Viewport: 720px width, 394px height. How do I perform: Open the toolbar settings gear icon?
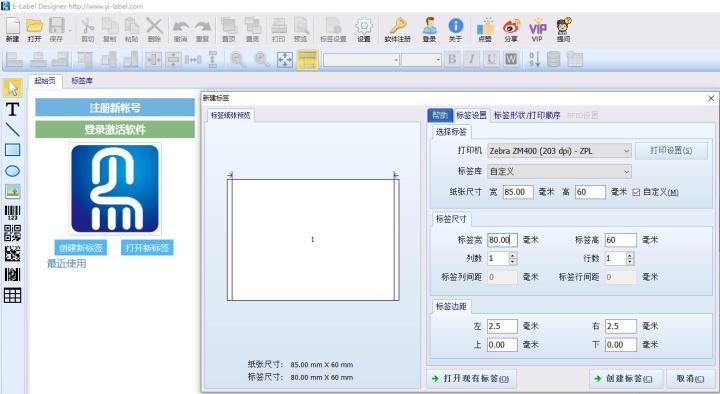click(x=364, y=30)
